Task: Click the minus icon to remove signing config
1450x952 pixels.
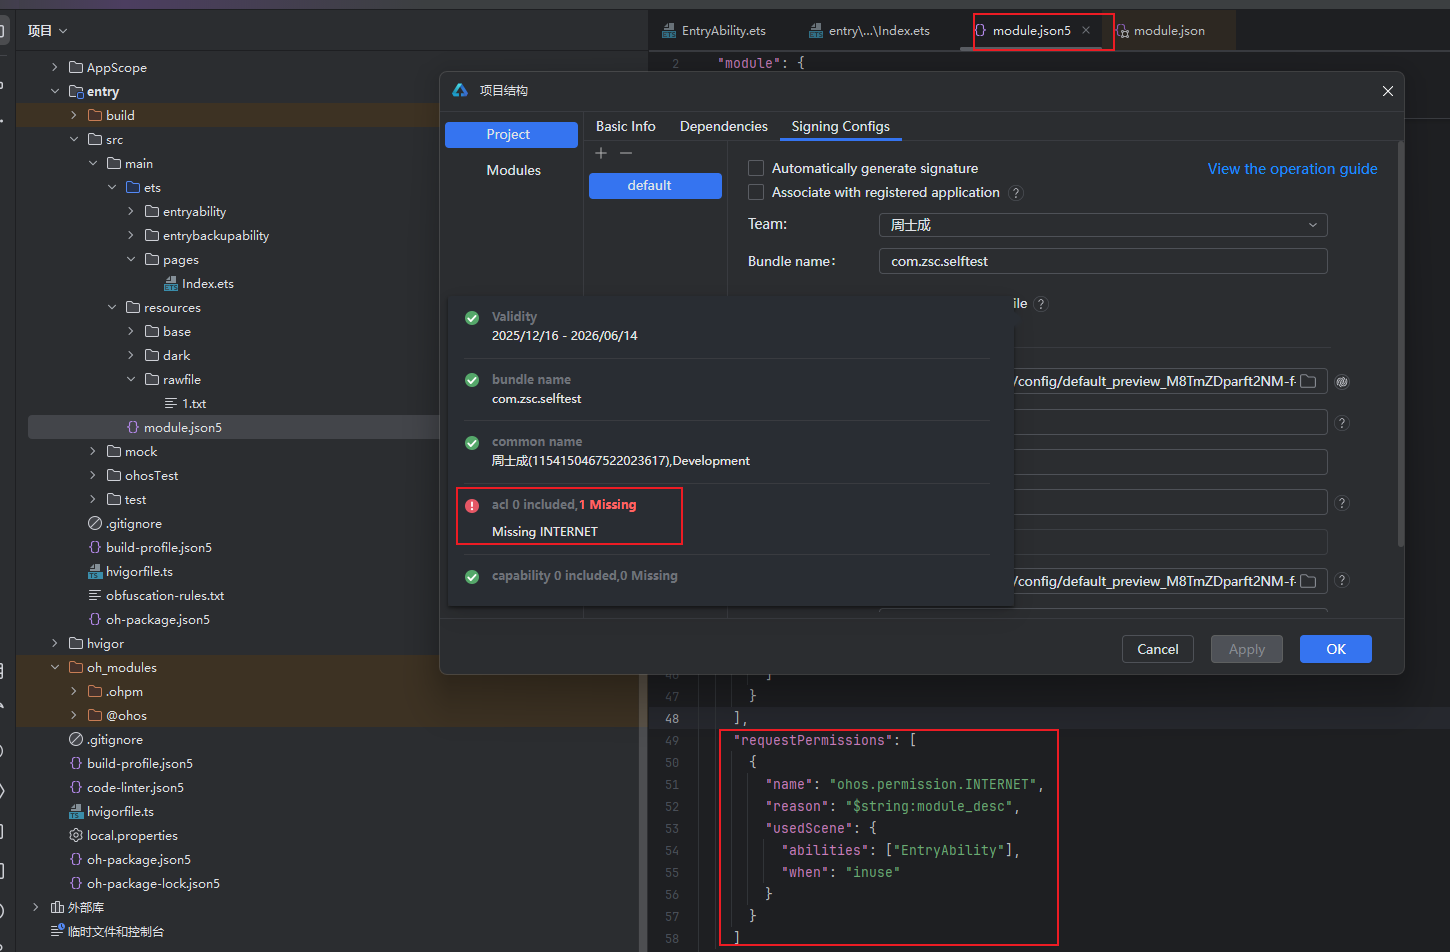Action: point(626,153)
